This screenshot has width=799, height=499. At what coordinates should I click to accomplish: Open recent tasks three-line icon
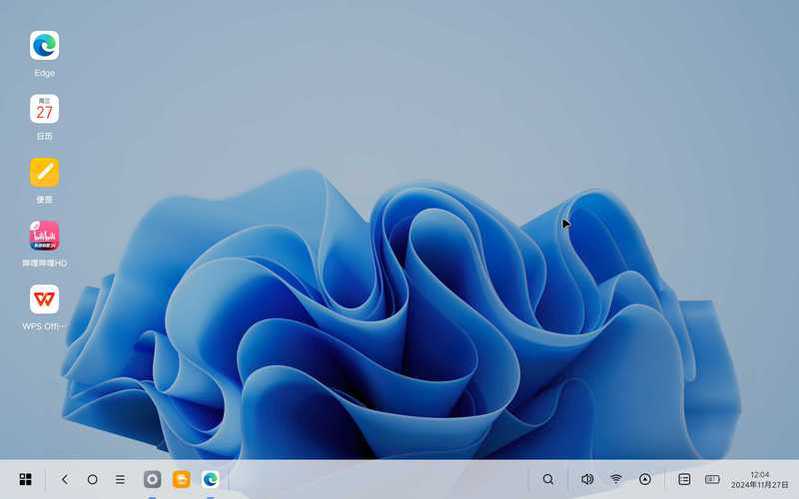click(x=120, y=479)
